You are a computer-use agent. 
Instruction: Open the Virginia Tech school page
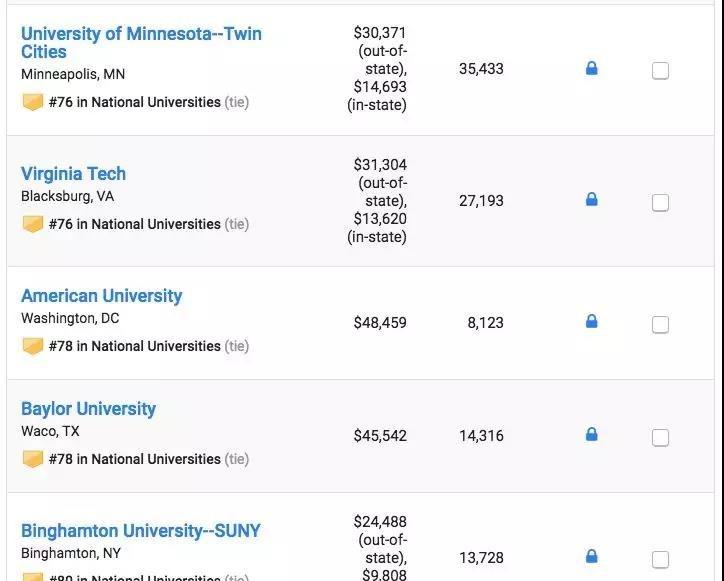tap(73, 174)
